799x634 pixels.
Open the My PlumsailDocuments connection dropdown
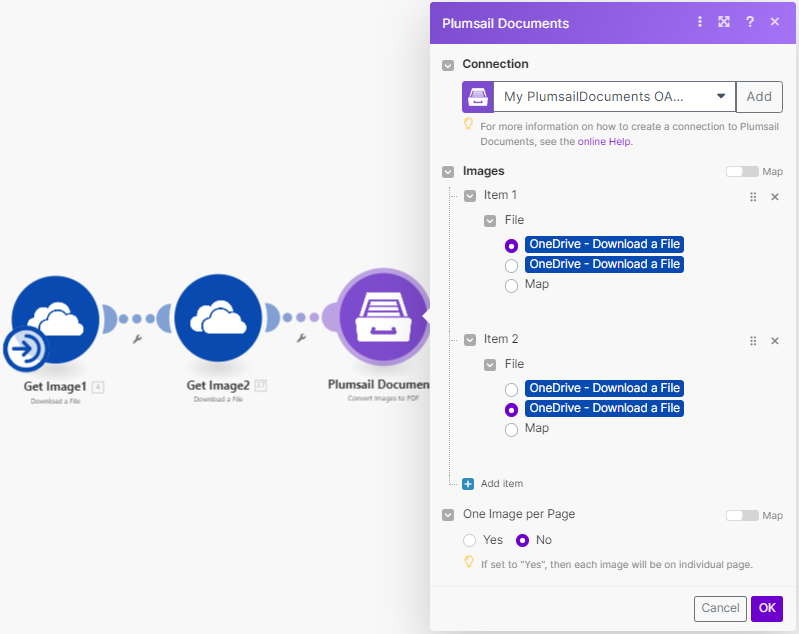click(615, 96)
